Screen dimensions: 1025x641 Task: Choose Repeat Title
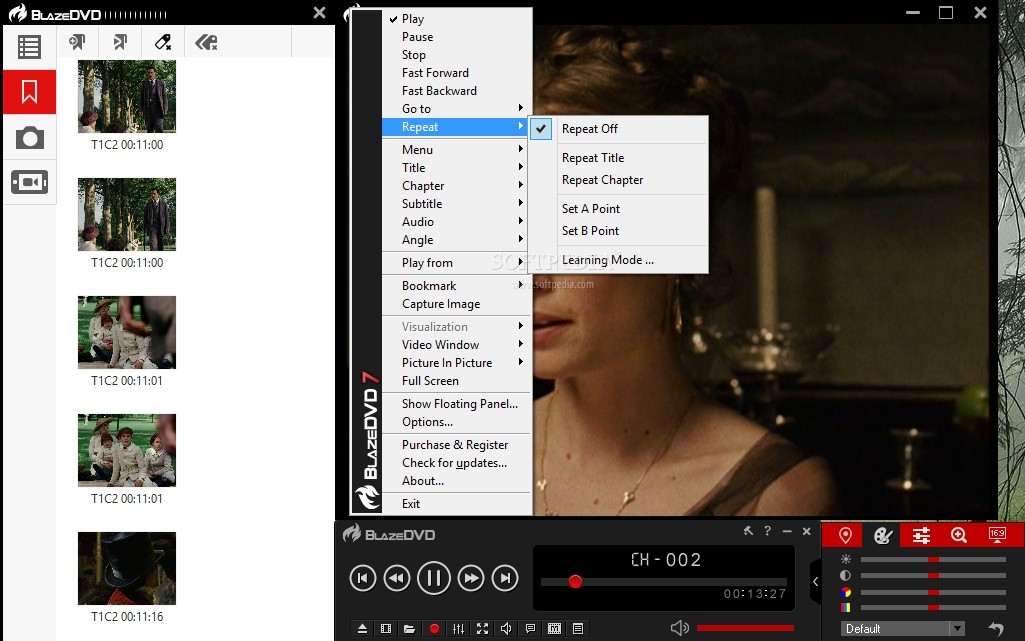click(x=618, y=157)
